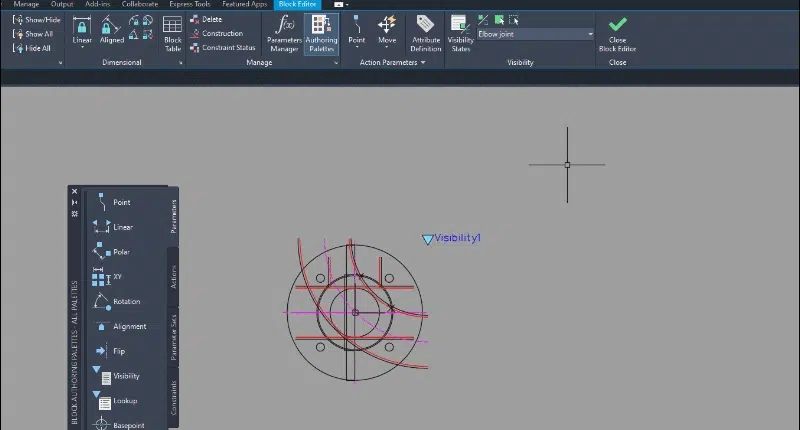The image size is (800, 430).
Task: Select the angular constraint icon in Dimensional panel
Action: tap(134, 35)
